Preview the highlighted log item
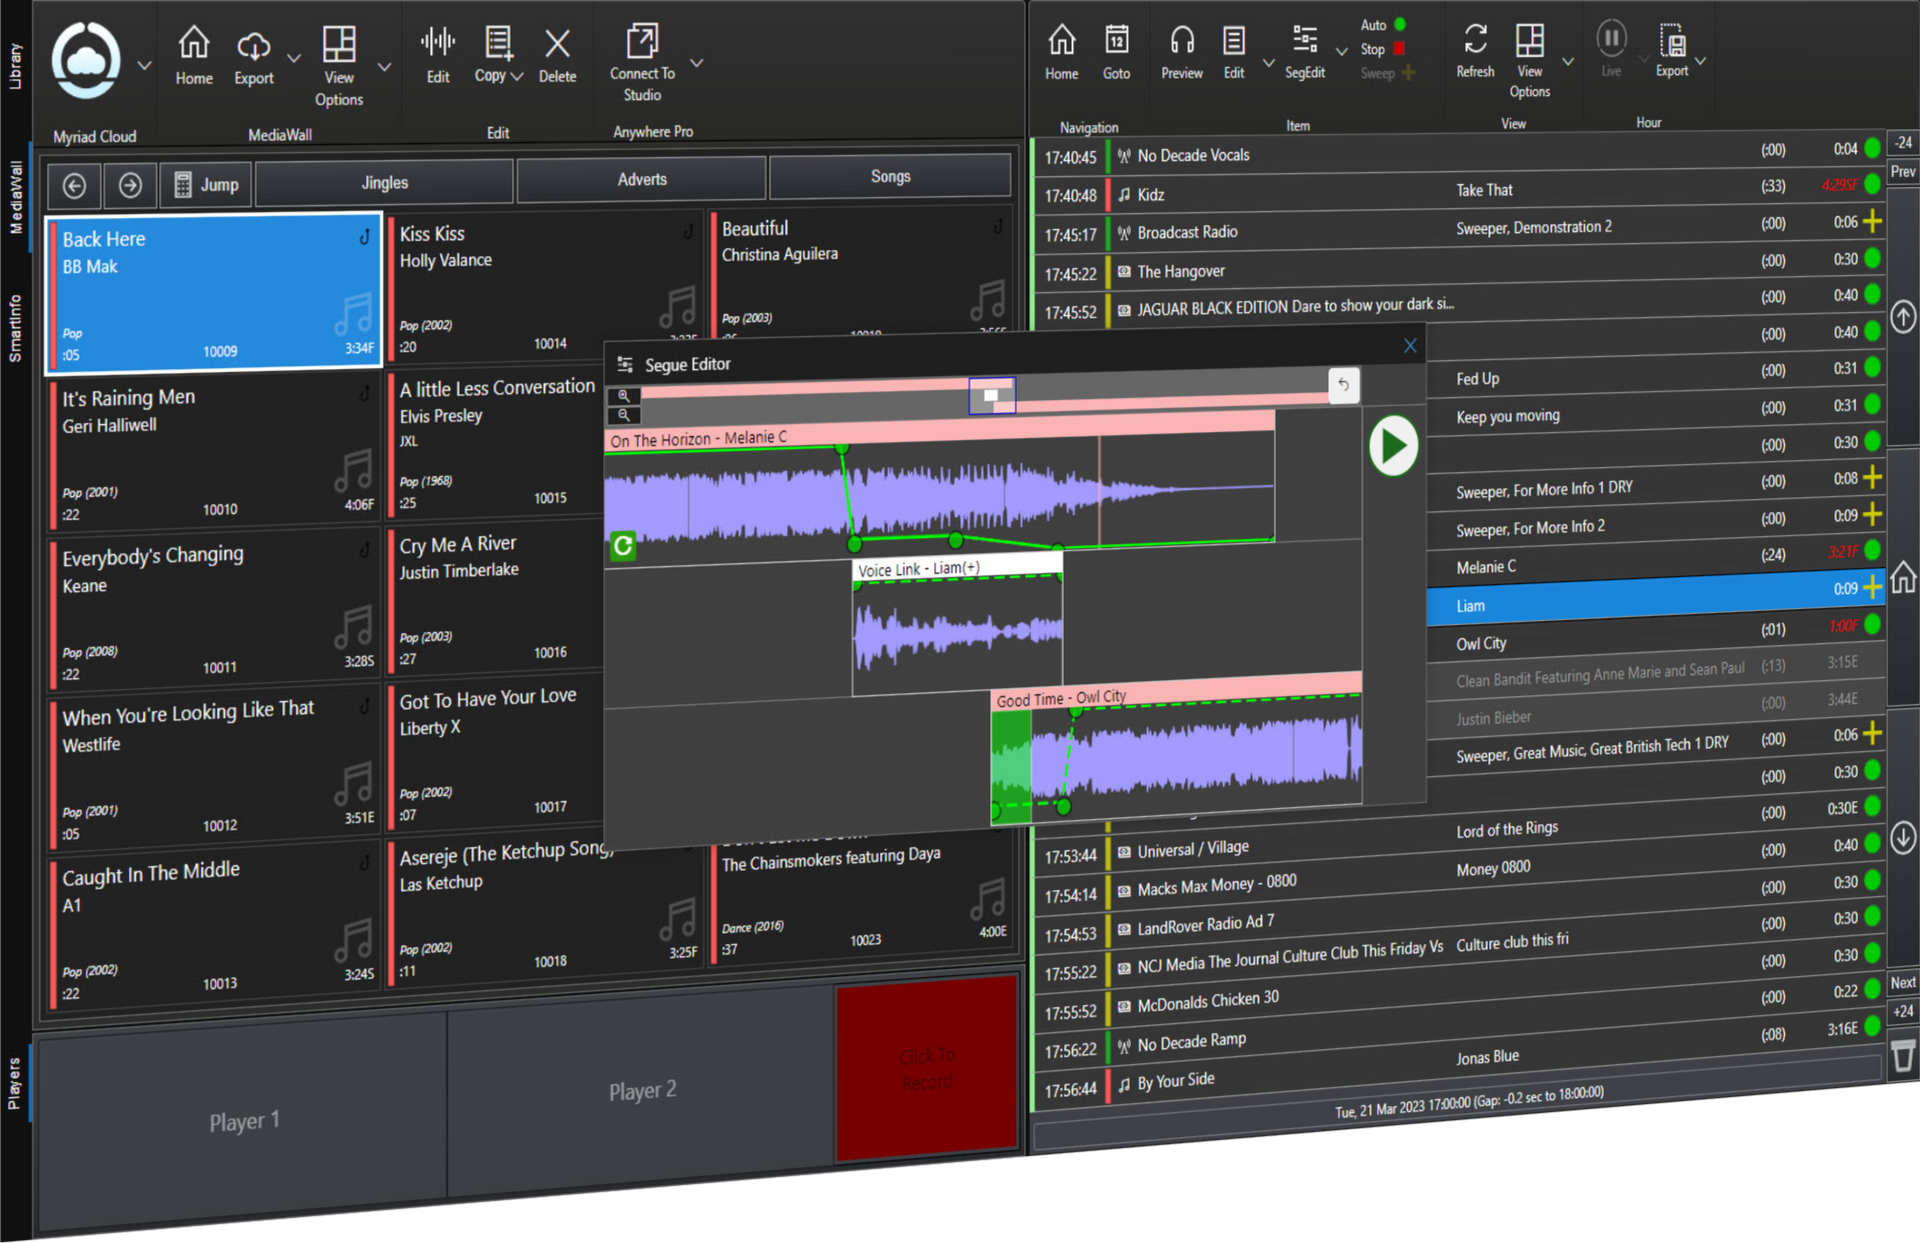1920x1243 pixels. pyautogui.click(x=1181, y=50)
